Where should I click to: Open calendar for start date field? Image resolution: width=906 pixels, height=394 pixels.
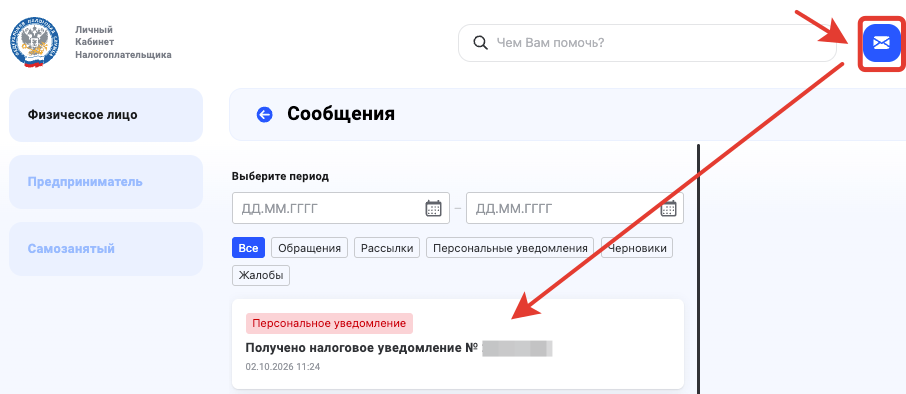pos(433,208)
